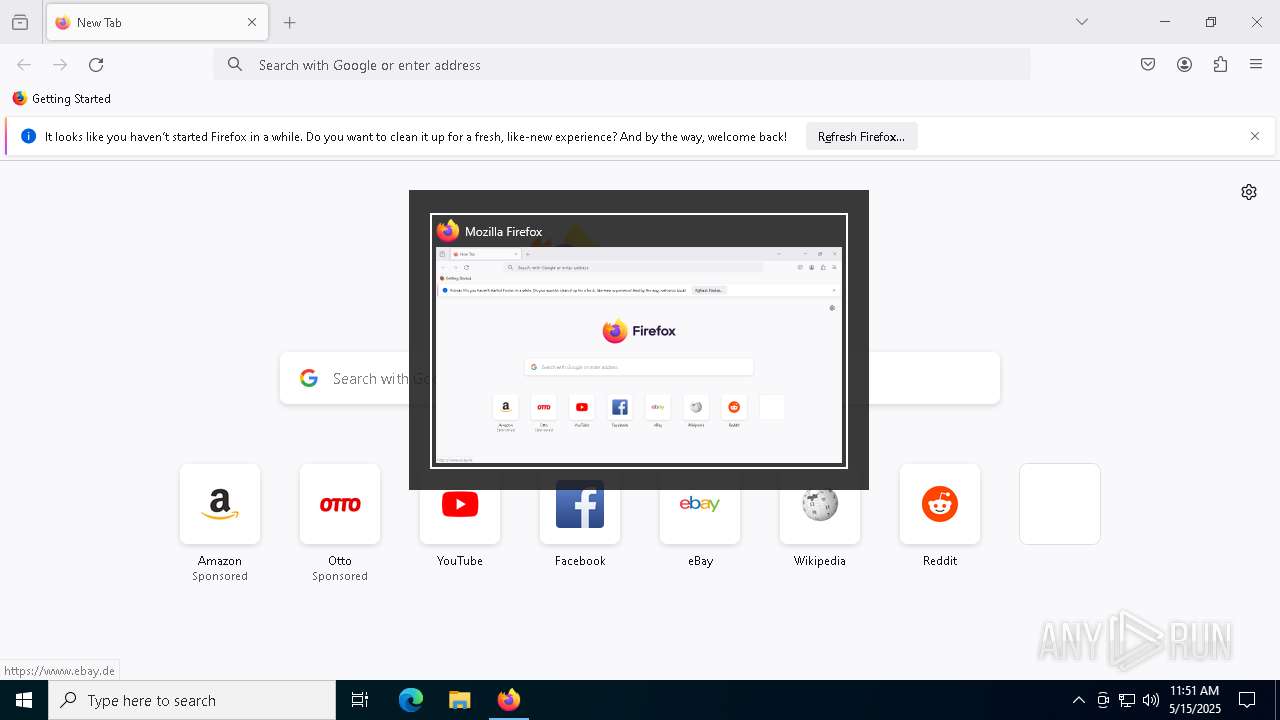Open the Getting Started bookmark

(x=62, y=99)
